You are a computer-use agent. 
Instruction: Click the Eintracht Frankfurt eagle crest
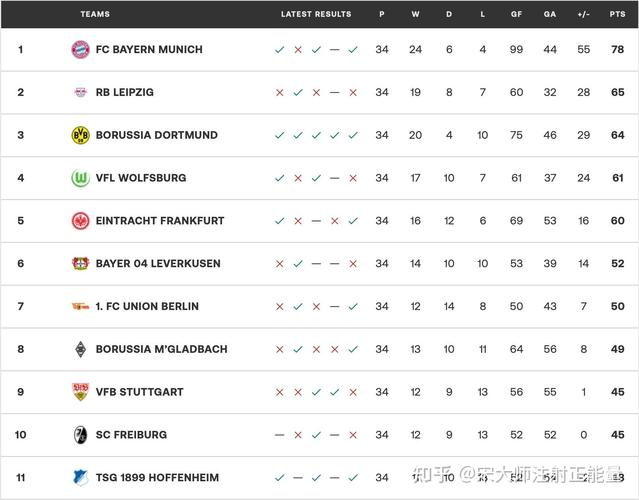[x=80, y=221]
